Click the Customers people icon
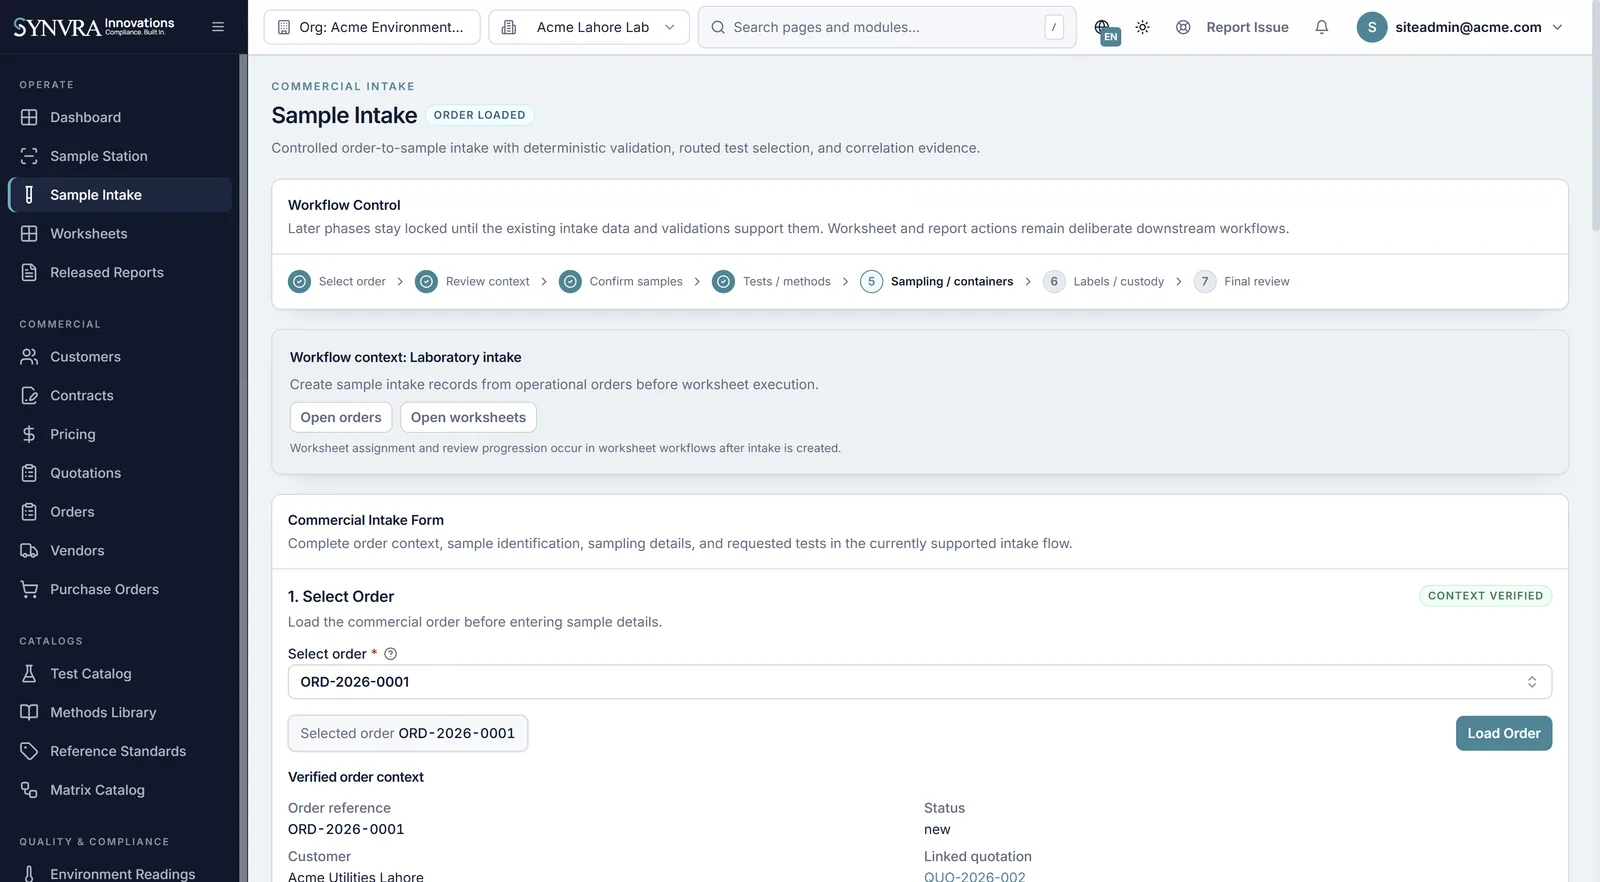1600x882 pixels. (29, 357)
